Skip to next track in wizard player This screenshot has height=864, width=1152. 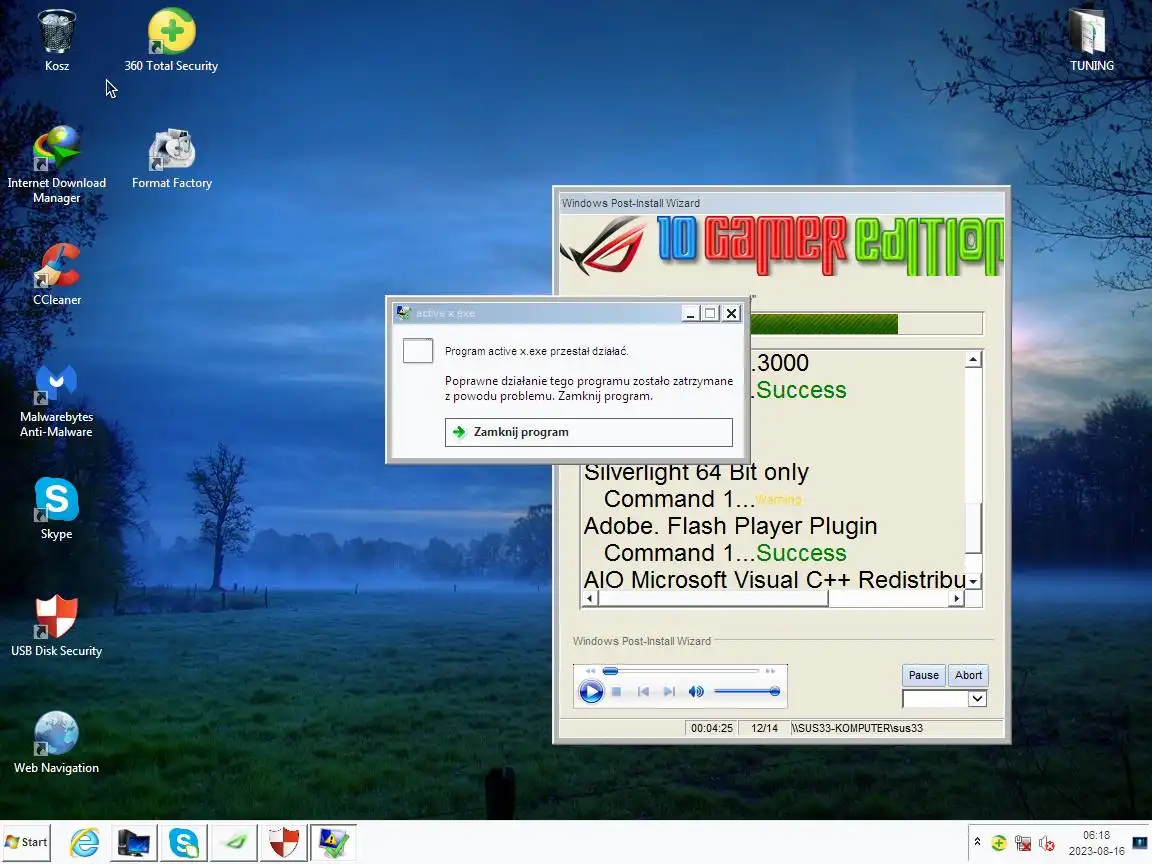coord(669,691)
